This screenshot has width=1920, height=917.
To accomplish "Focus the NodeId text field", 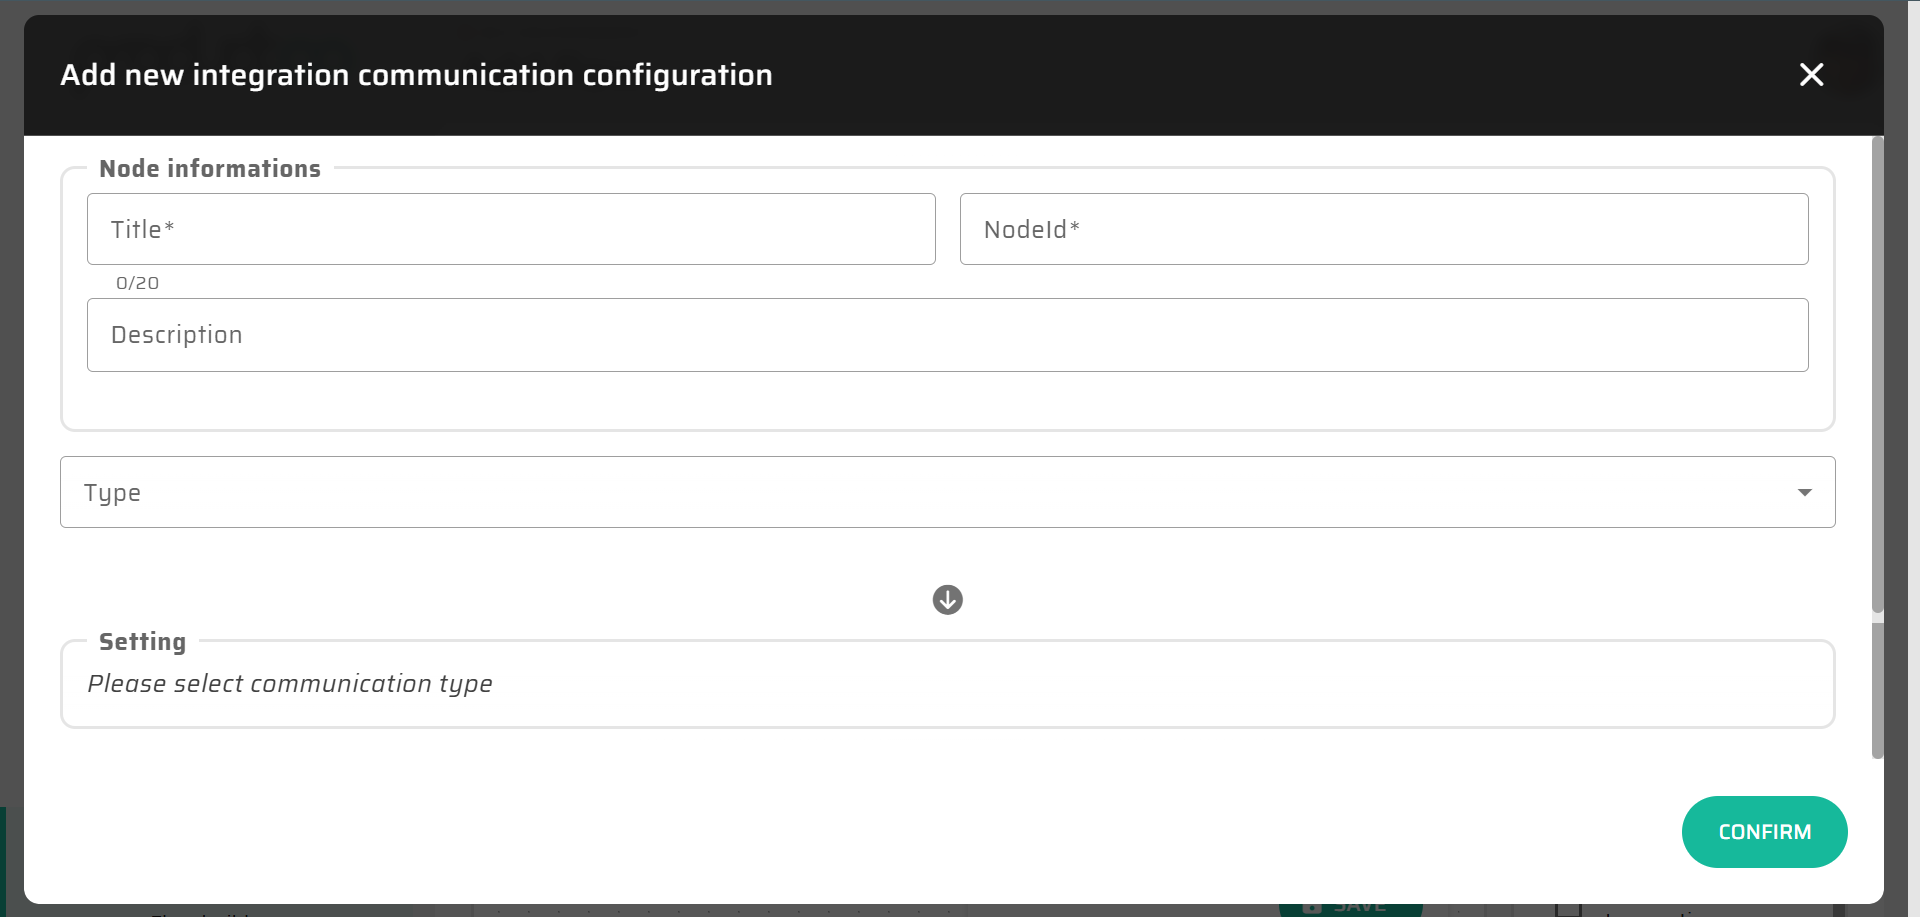I will (1383, 229).
